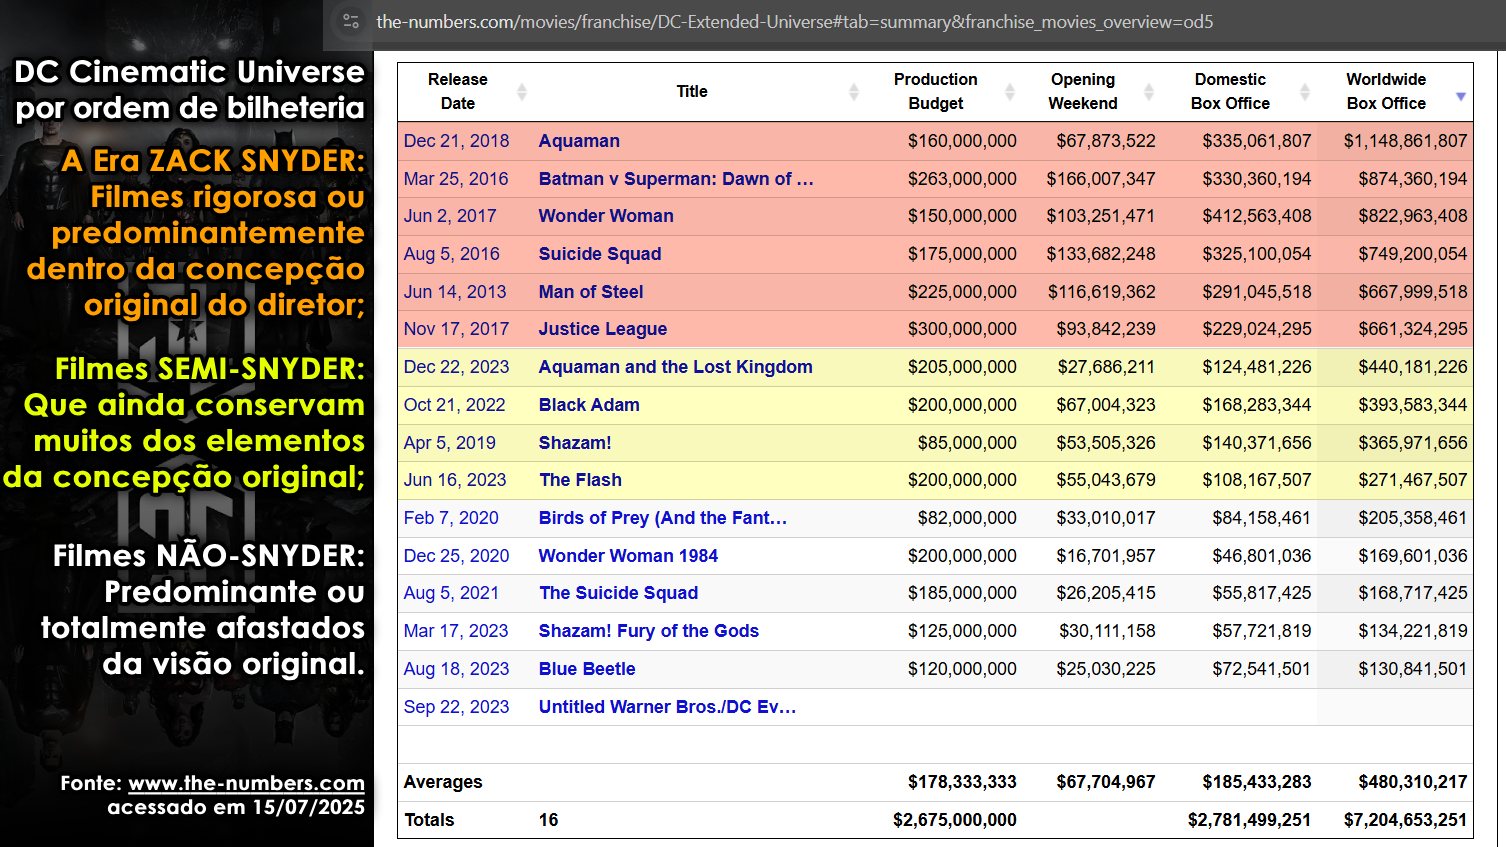This screenshot has height=847, width=1506.
Task: Click the Jun 2, 2017 release date
Action: click(x=450, y=216)
